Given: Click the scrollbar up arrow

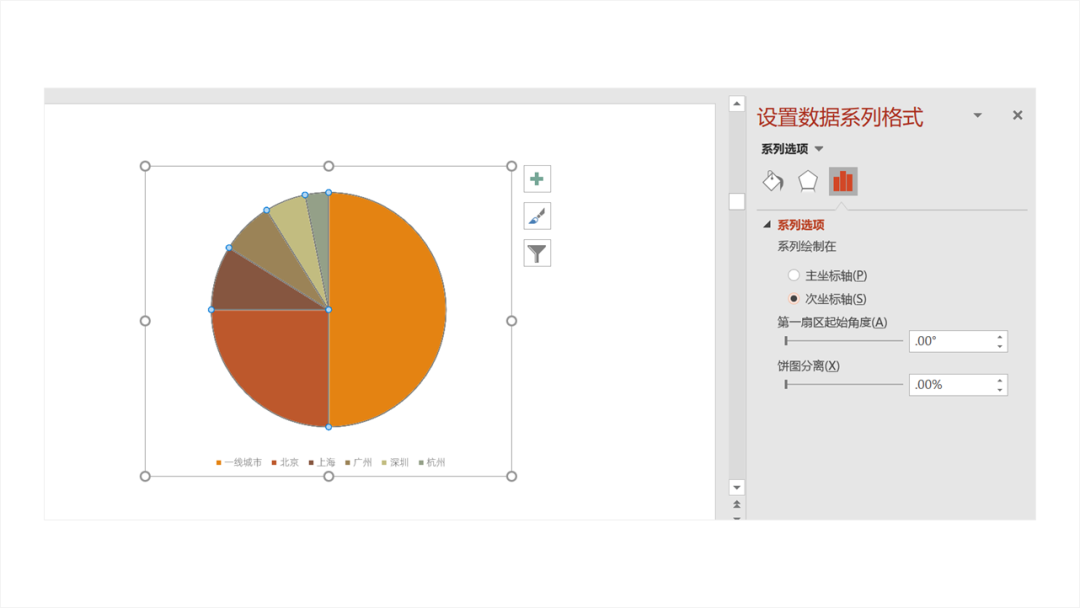Looking at the screenshot, I should tap(736, 103).
